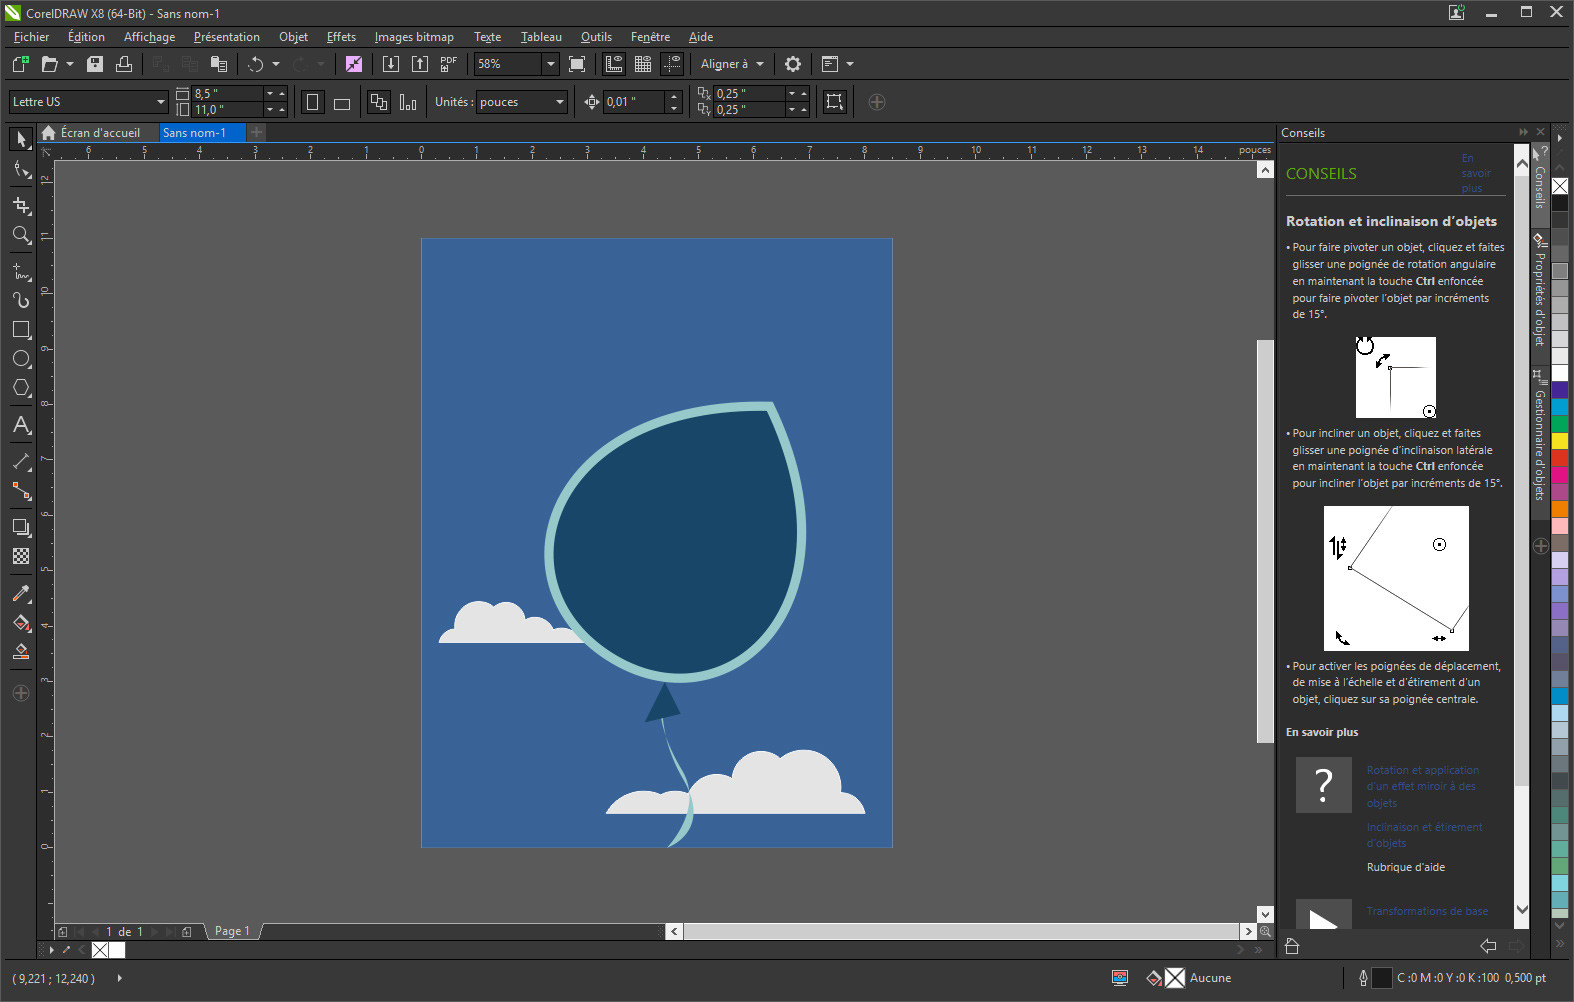Open the Rubrique d'aide link

1405,867
